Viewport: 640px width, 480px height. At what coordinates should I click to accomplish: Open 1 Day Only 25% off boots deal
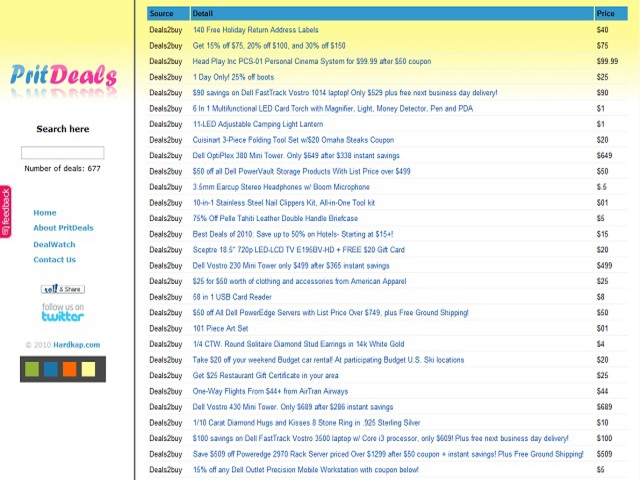coord(233,77)
